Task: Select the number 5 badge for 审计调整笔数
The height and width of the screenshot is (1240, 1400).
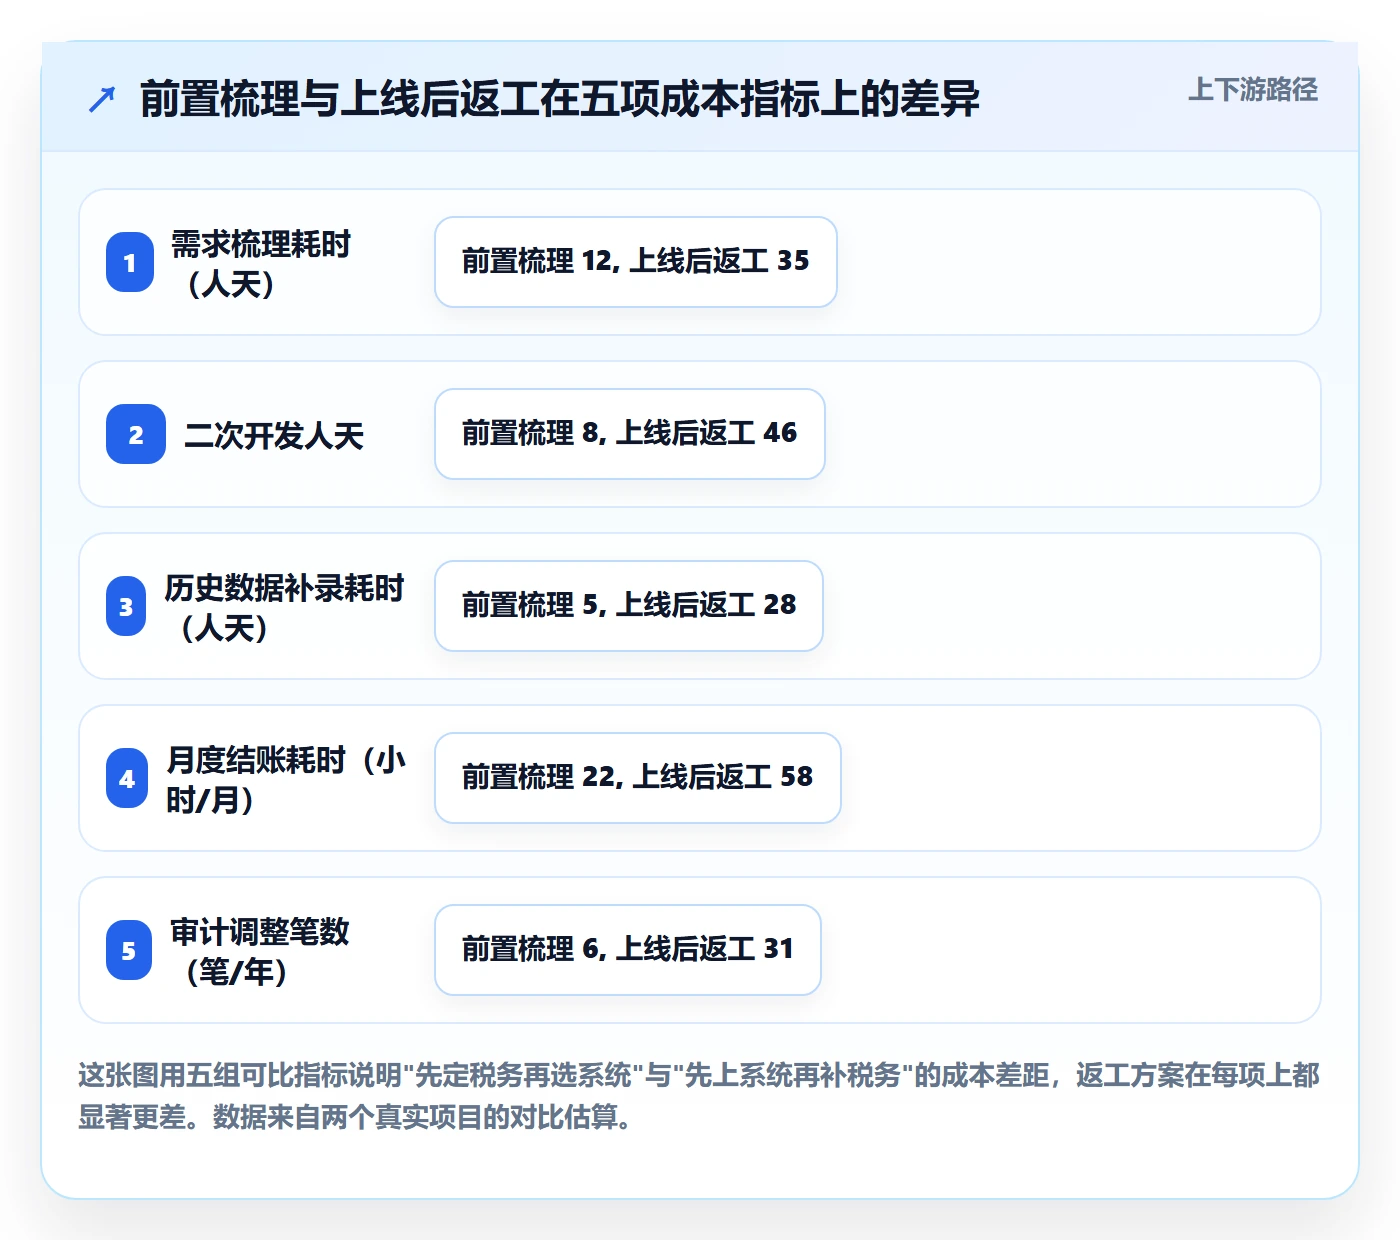Action: point(129,950)
